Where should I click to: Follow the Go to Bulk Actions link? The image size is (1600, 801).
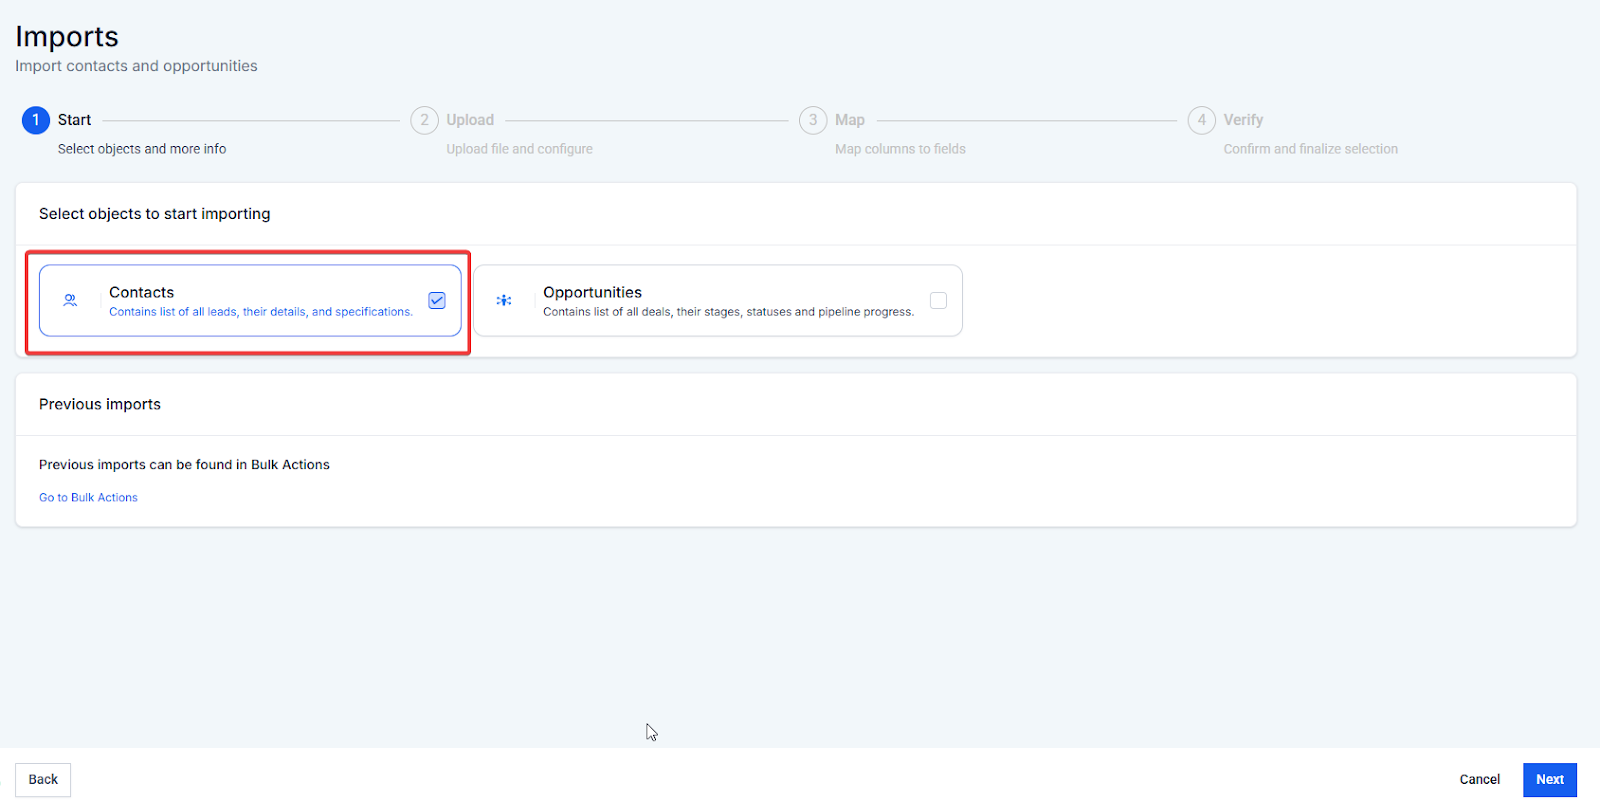[88, 497]
